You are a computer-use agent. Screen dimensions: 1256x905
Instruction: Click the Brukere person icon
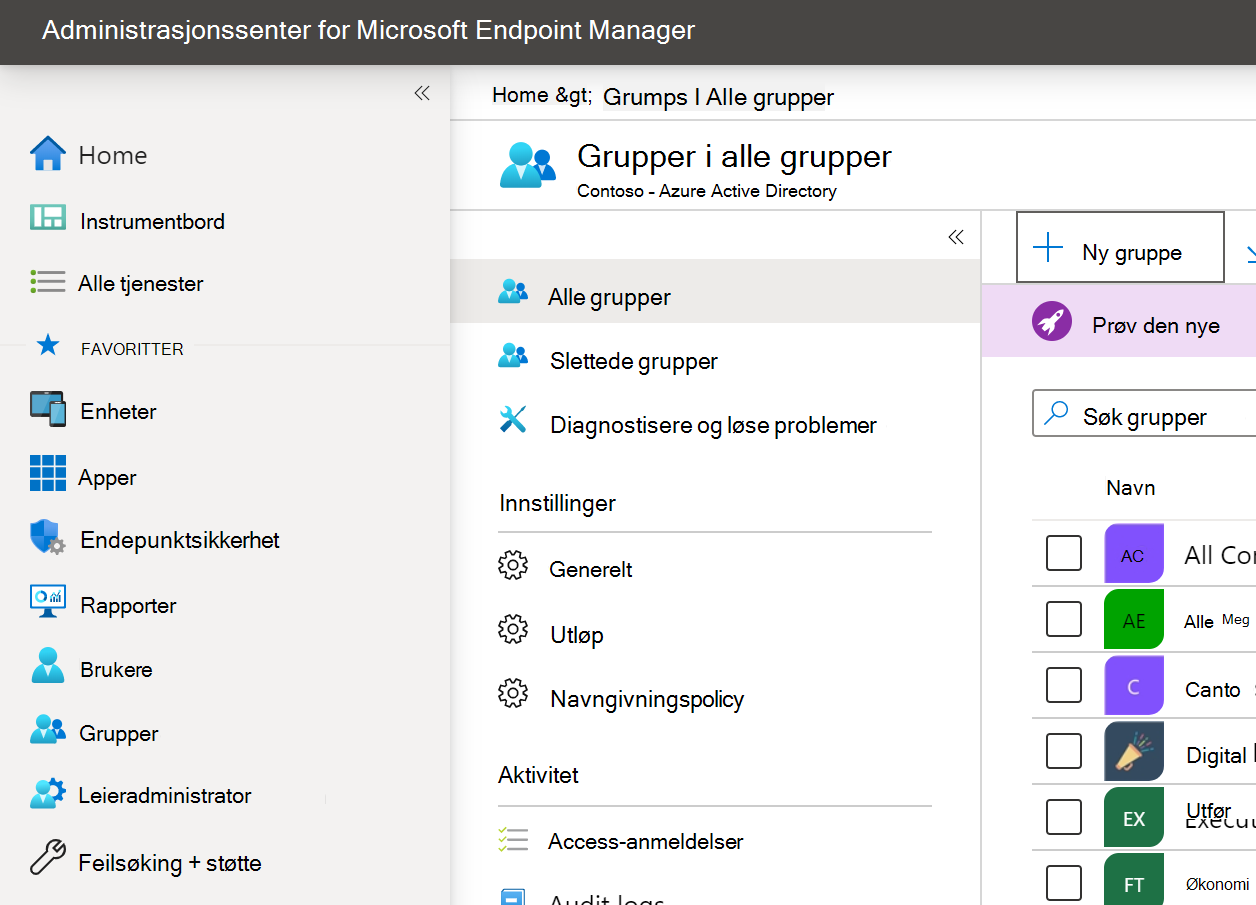tap(47, 667)
